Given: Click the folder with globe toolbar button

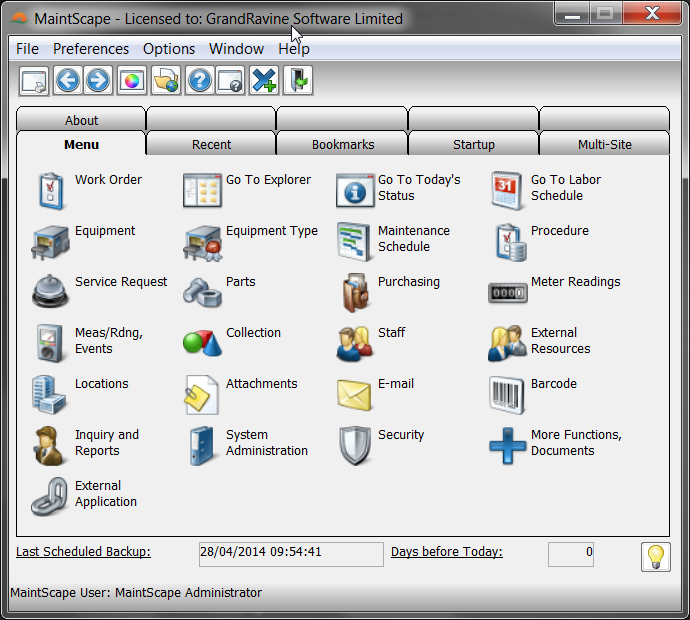Looking at the screenshot, I should point(166,81).
